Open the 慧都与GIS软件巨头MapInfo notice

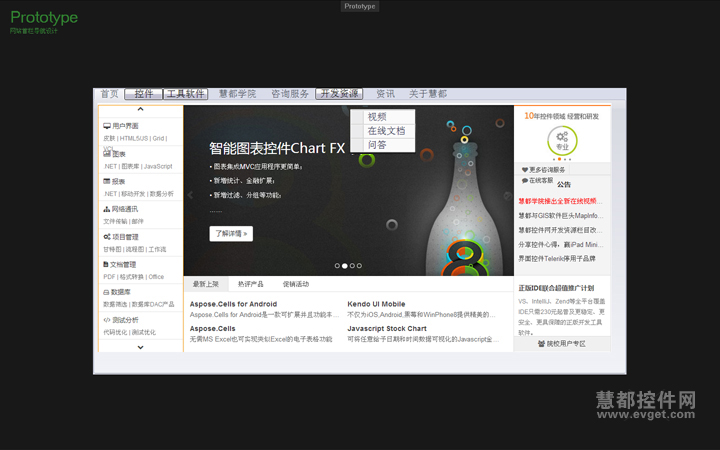coord(560,215)
